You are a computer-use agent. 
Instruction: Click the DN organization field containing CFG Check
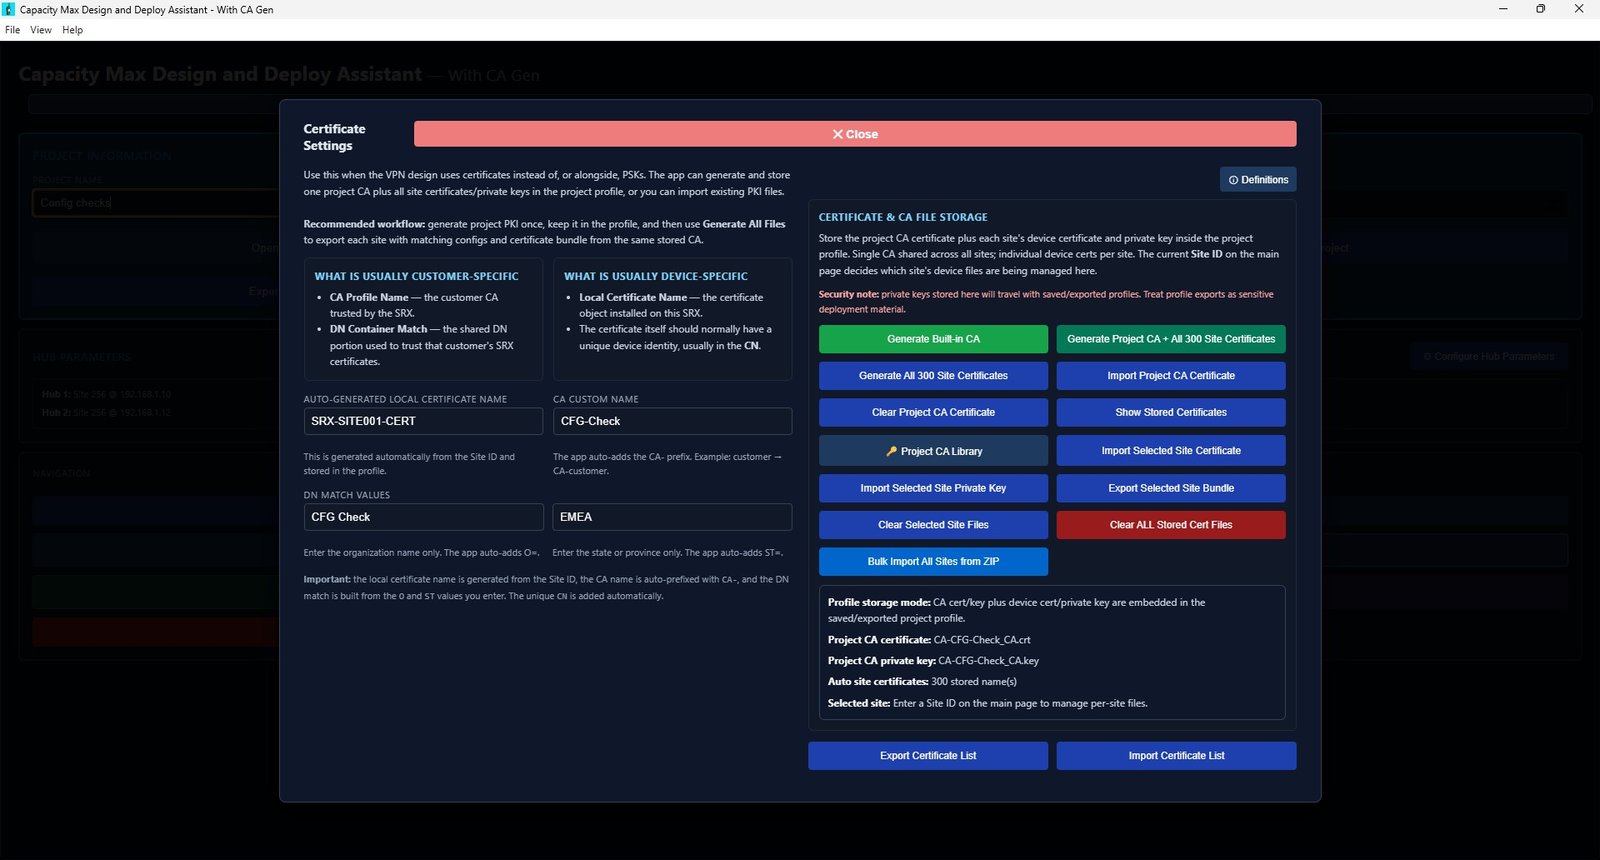coord(423,517)
